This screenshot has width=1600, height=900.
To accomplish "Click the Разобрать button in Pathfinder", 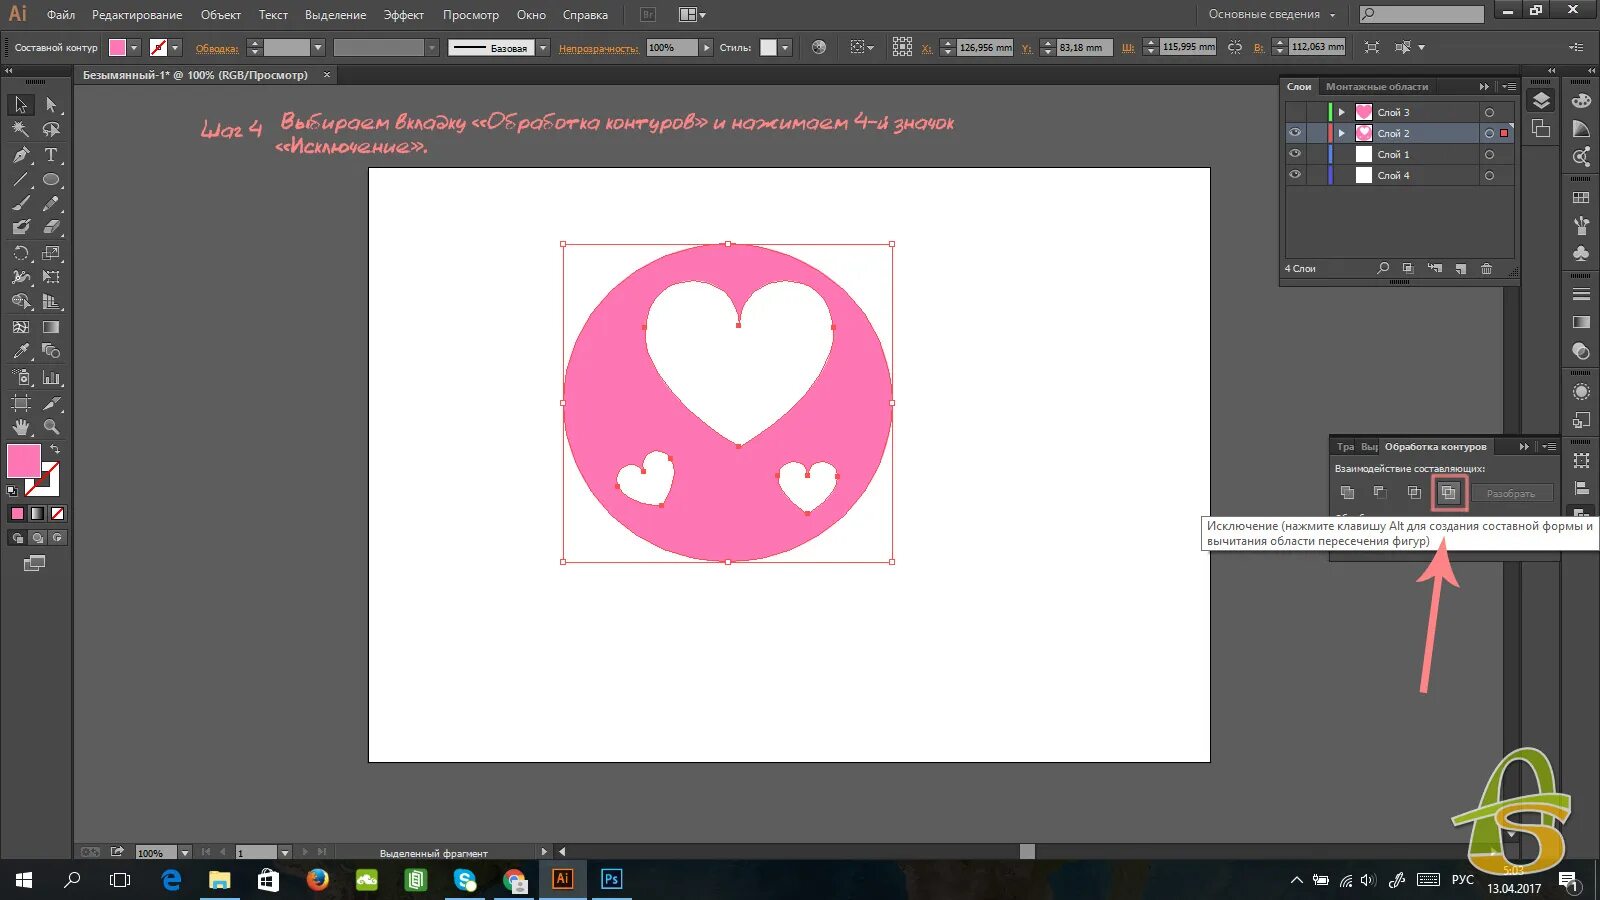I will 1510,493.
